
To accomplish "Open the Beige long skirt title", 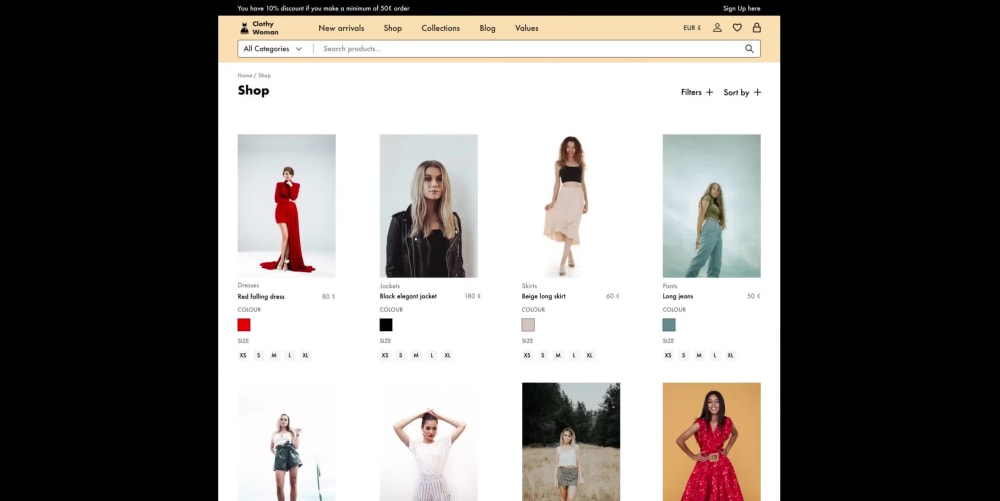I will click(543, 296).
